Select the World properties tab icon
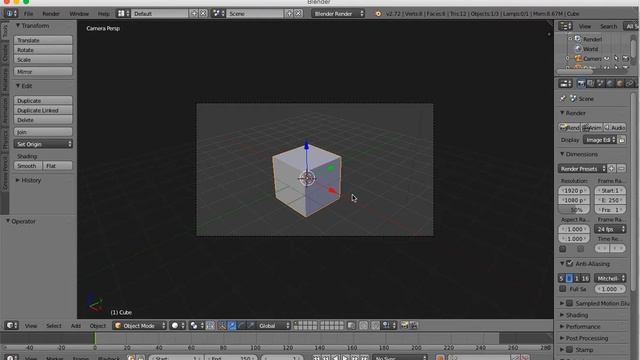 [x=610, y=83]
